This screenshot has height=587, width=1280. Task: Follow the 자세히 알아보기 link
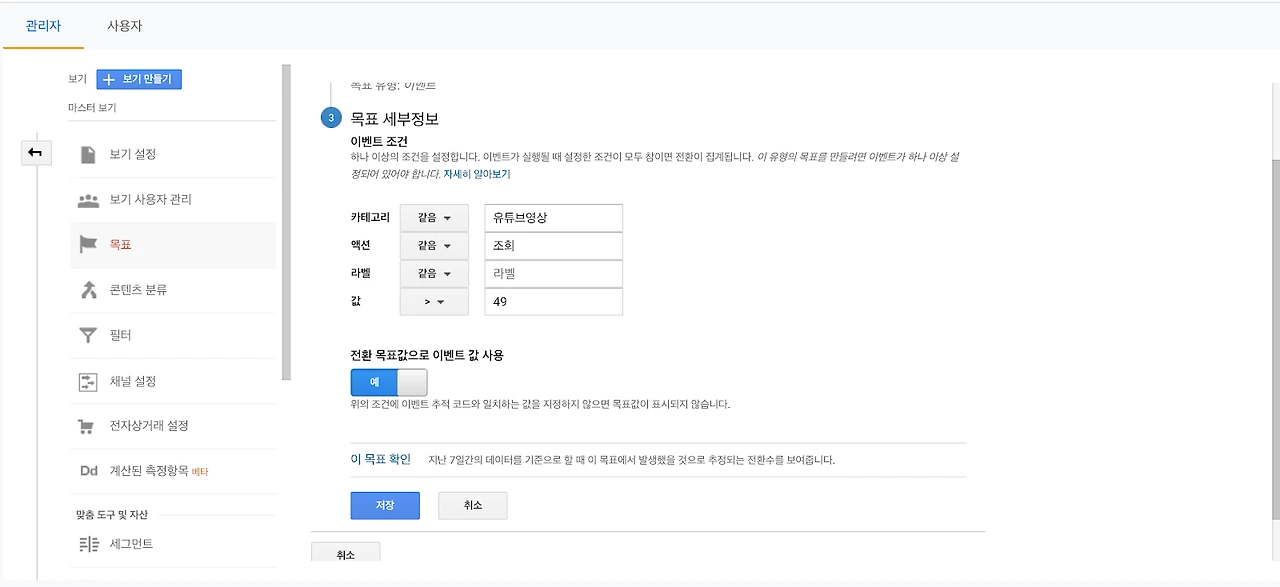click(x=477, y=174)
